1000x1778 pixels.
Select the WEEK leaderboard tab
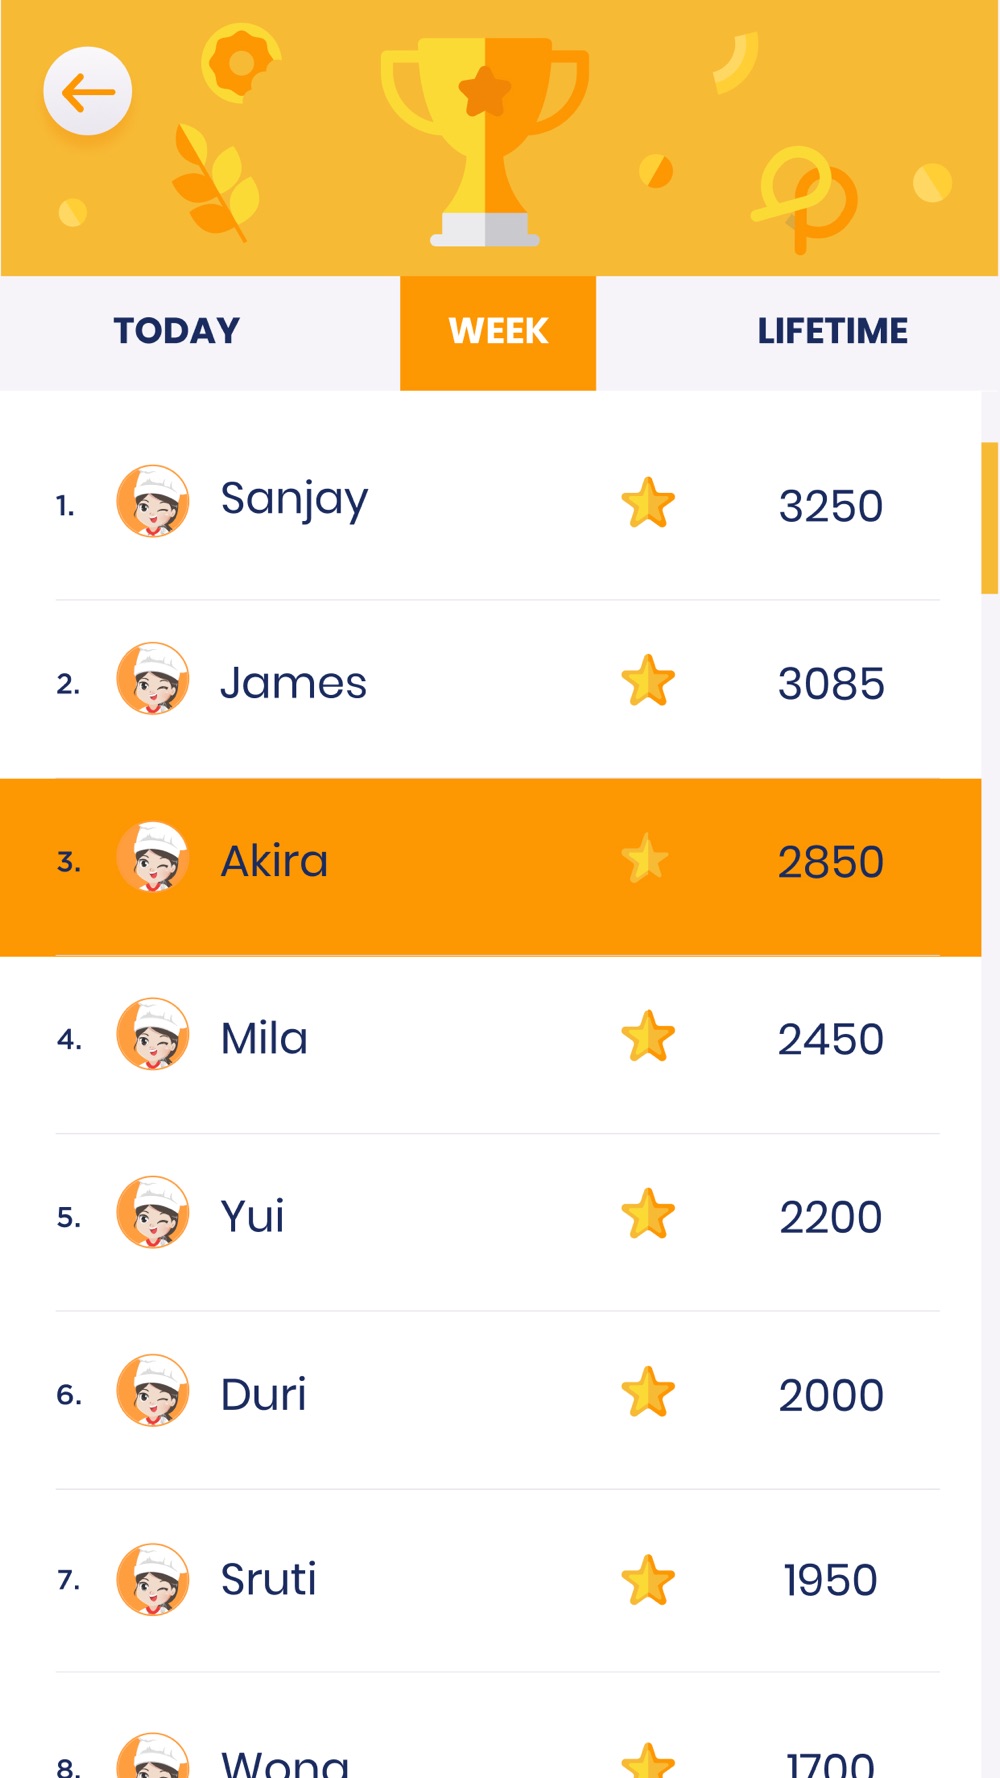[x=498, y=332]
